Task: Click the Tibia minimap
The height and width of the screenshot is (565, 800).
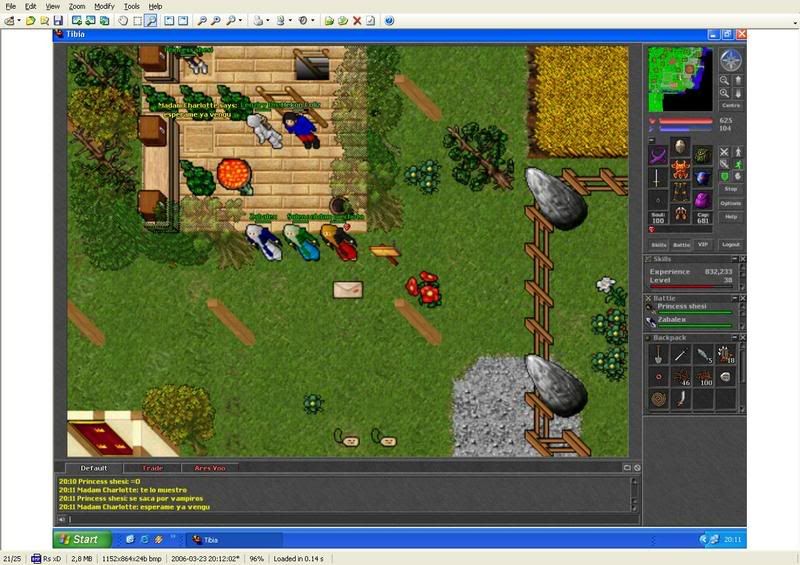Action: tap(680, 79)
